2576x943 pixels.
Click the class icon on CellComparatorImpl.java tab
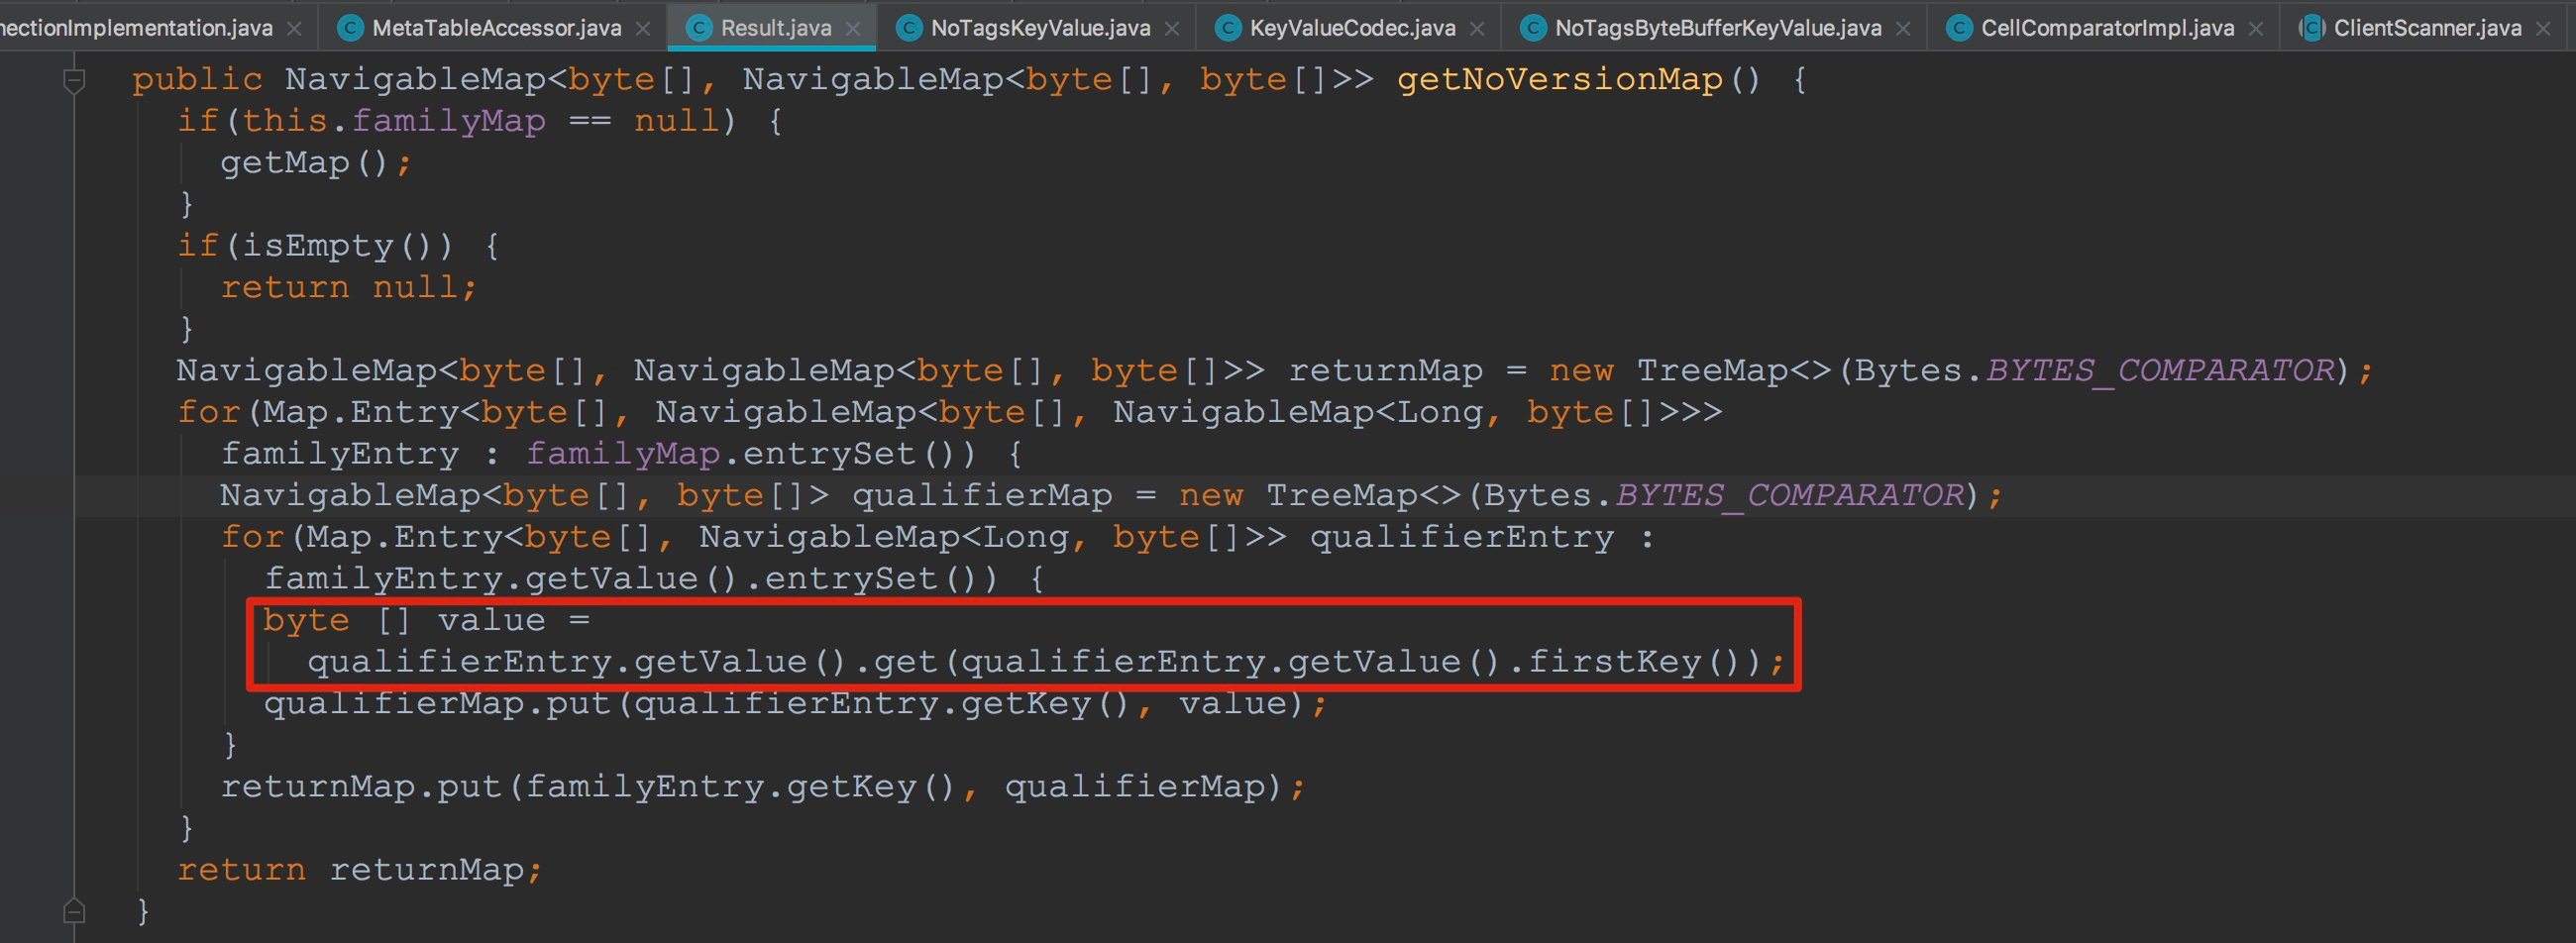click(x=1958, y=28)
